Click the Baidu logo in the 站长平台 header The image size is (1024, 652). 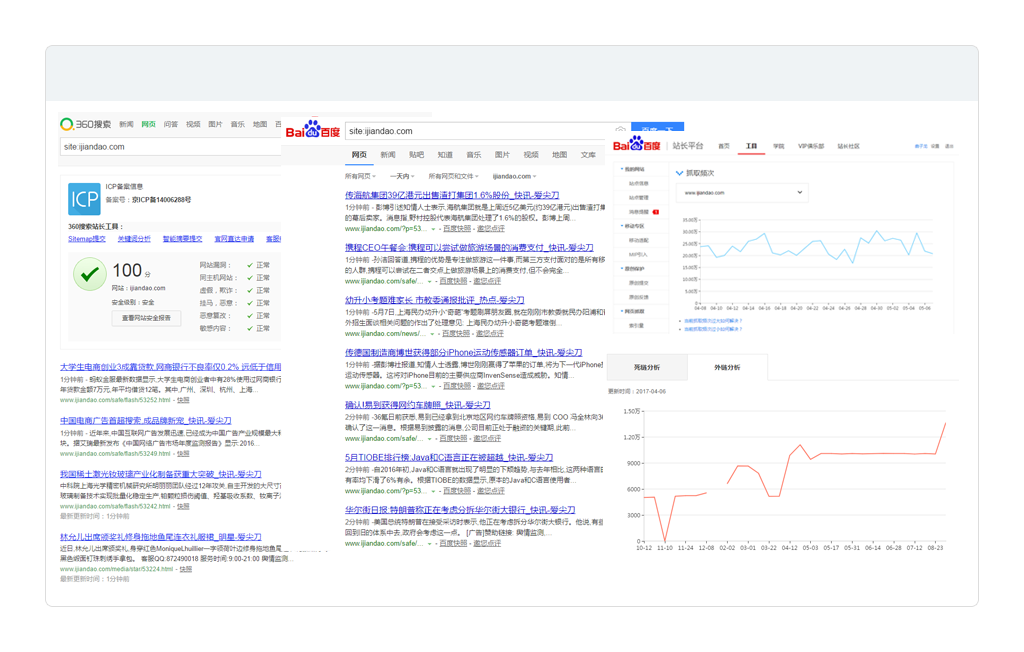click(x=637, y=144)
